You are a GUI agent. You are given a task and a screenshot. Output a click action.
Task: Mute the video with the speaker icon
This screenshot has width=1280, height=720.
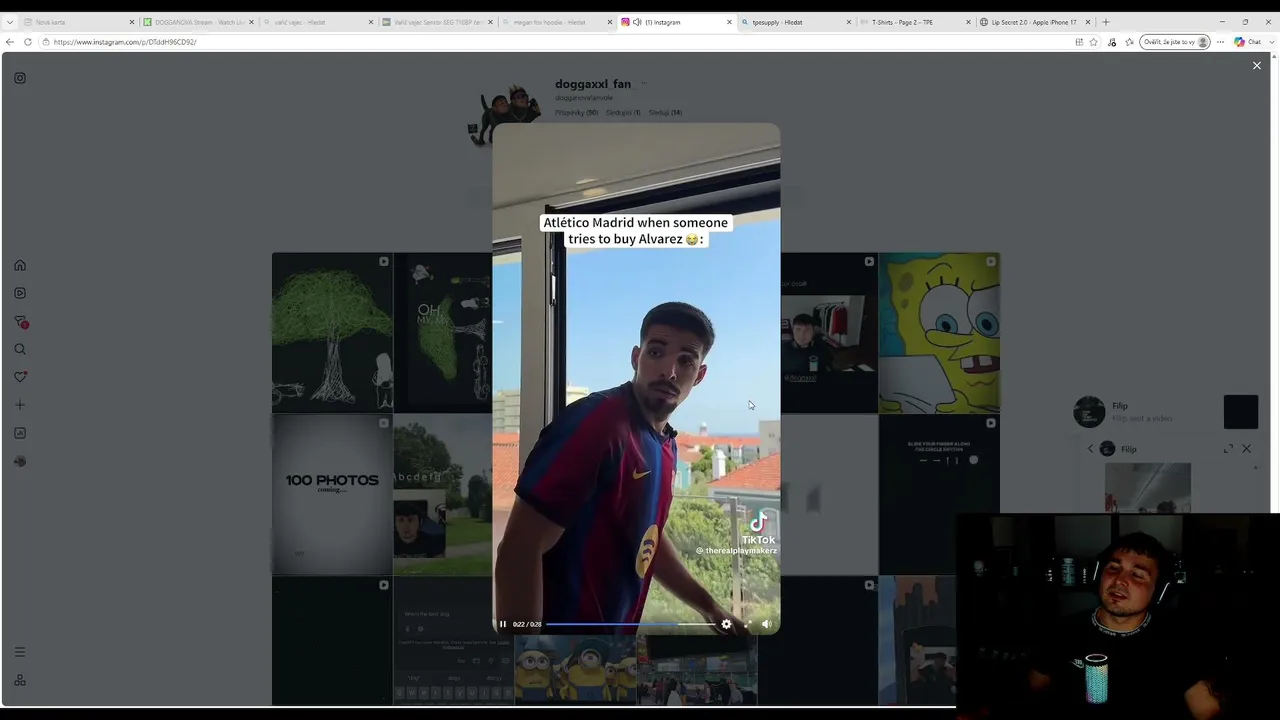766,624
